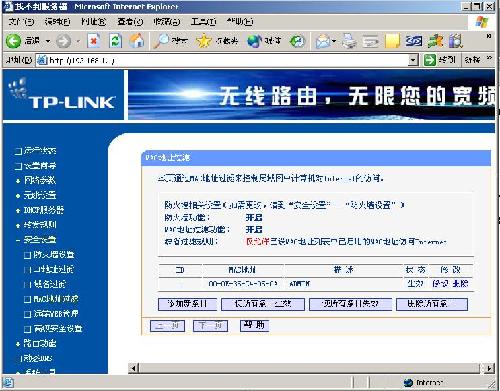This screenshot has width=500, height=391.
Task: Open the 查看 (View) menu
Action: pyautogui.click(x=130, y=22)
